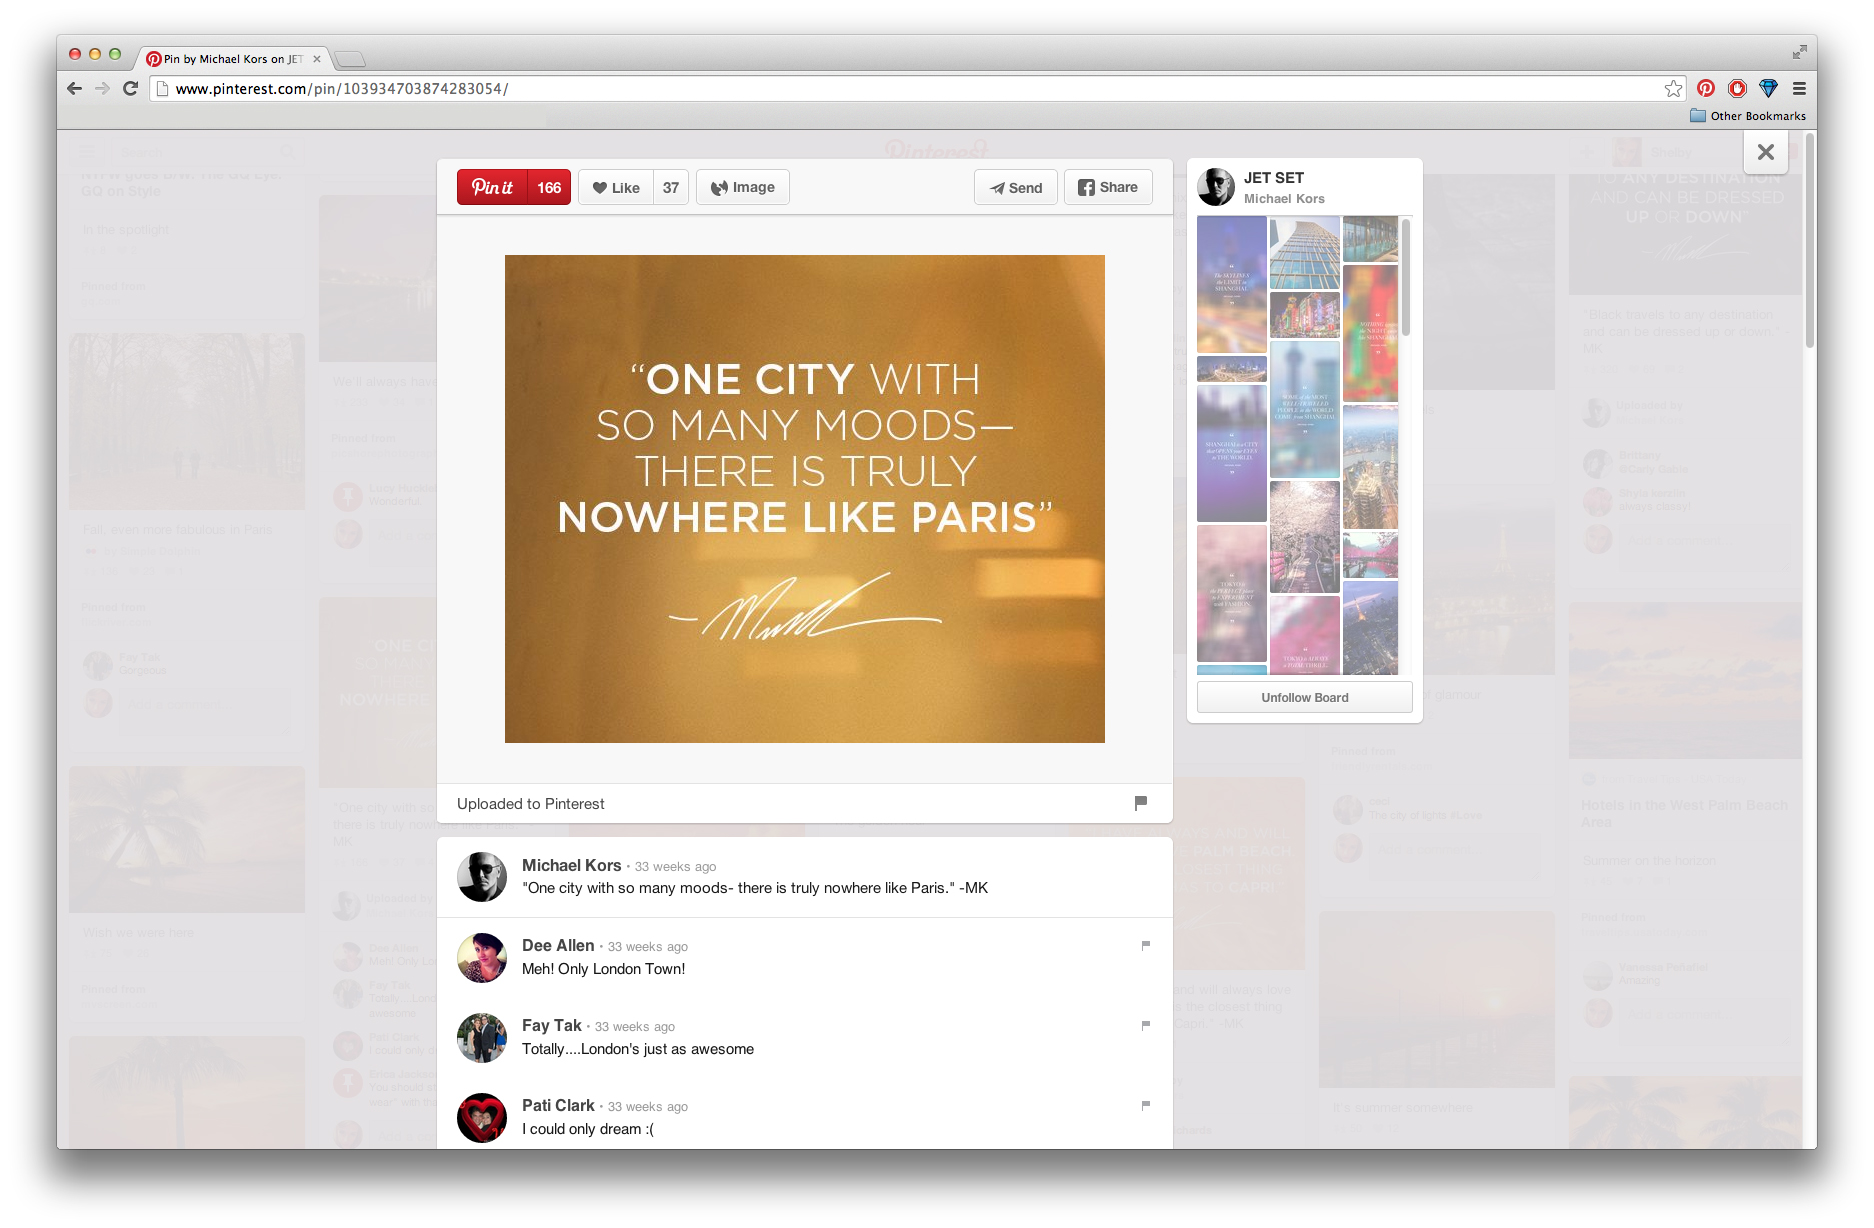1874x1228 pixels.
Task: Open Fay Tak's profile name
Action: 552,1025
